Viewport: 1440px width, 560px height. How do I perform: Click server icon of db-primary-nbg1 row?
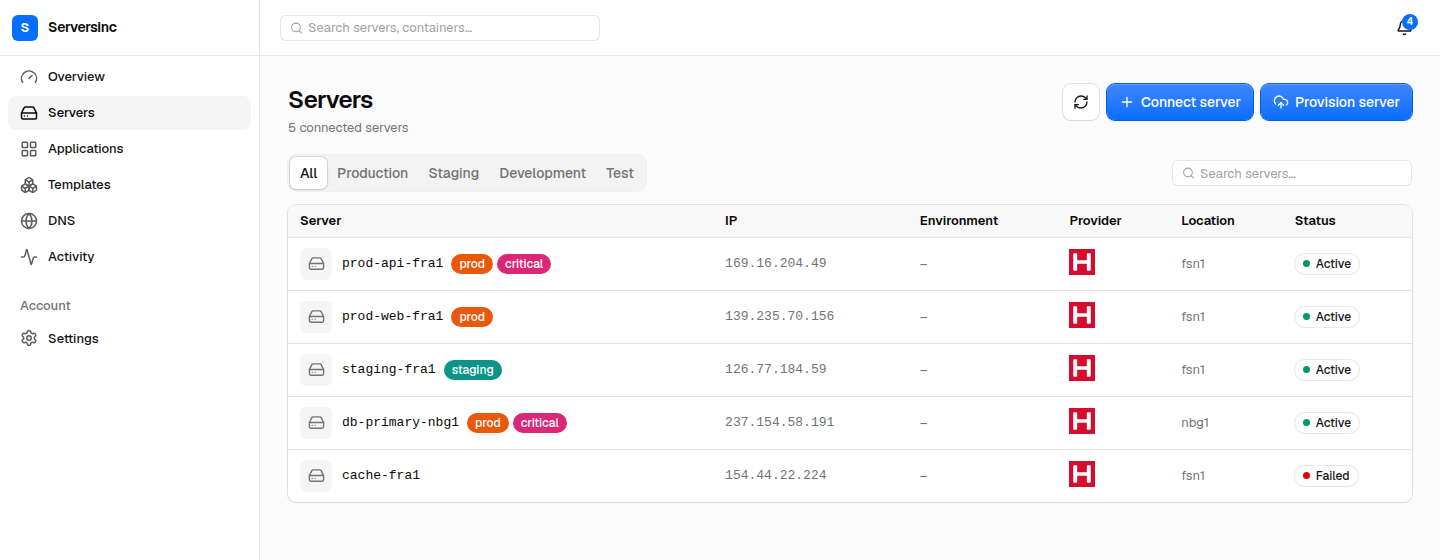pyautogui.click(x=316, y=423)
